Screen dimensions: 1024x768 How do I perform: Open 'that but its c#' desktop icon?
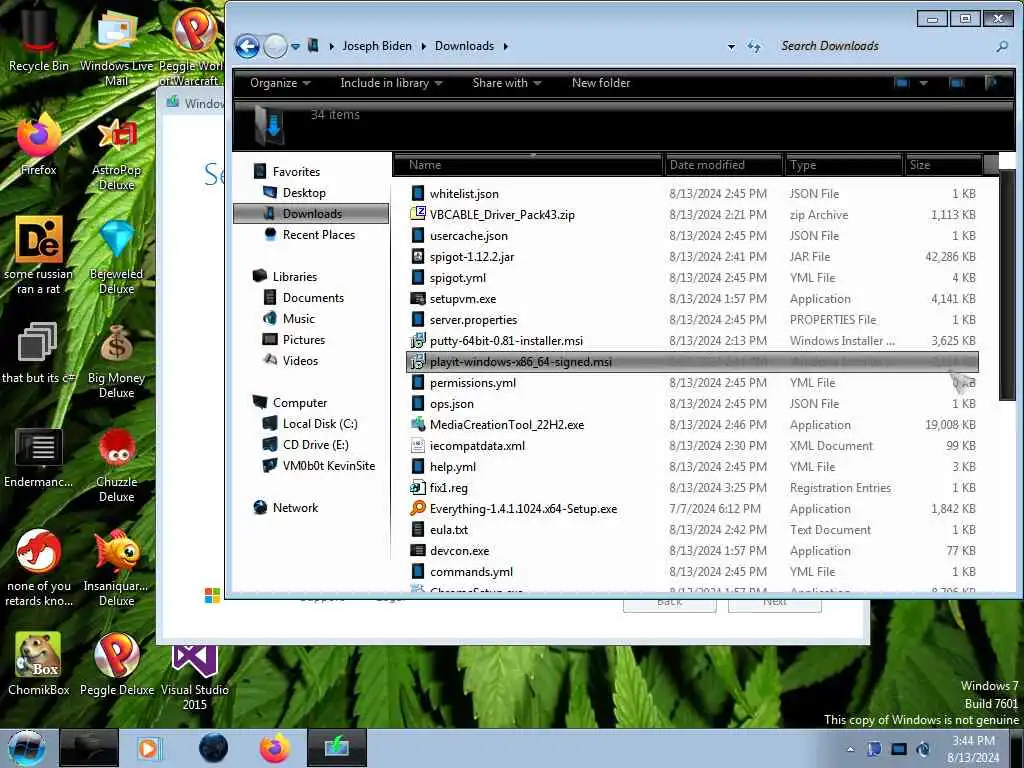(x=38, y=353)
